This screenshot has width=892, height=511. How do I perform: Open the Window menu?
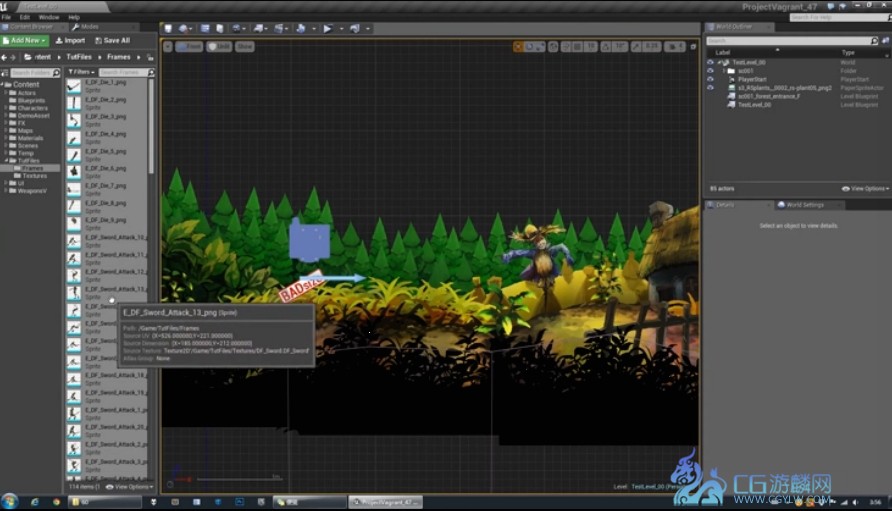(48, 18)
